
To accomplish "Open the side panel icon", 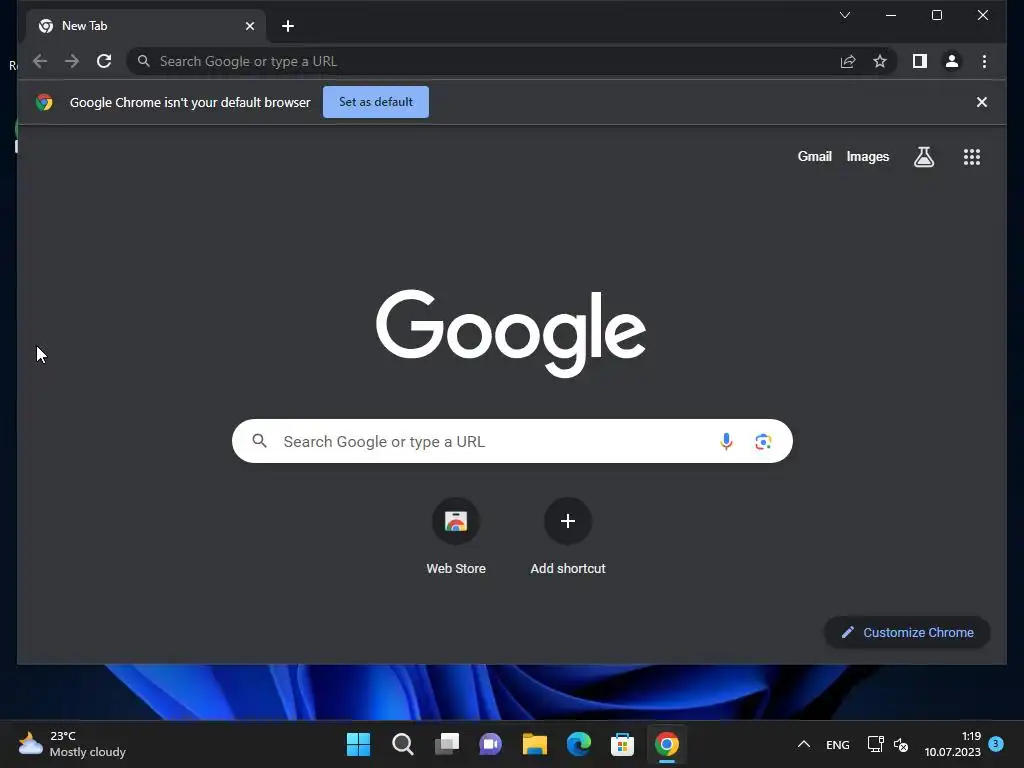I will [920, 61].
